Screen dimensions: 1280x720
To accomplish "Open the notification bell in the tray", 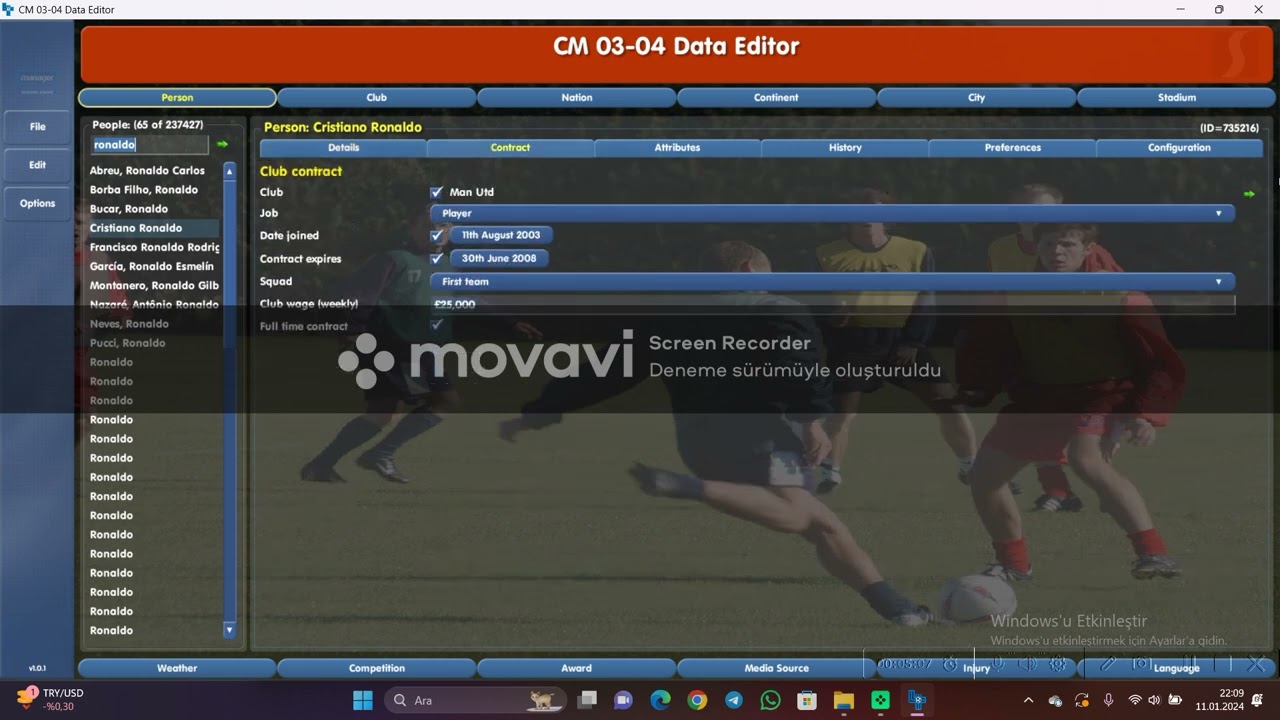I will 1257,700.
